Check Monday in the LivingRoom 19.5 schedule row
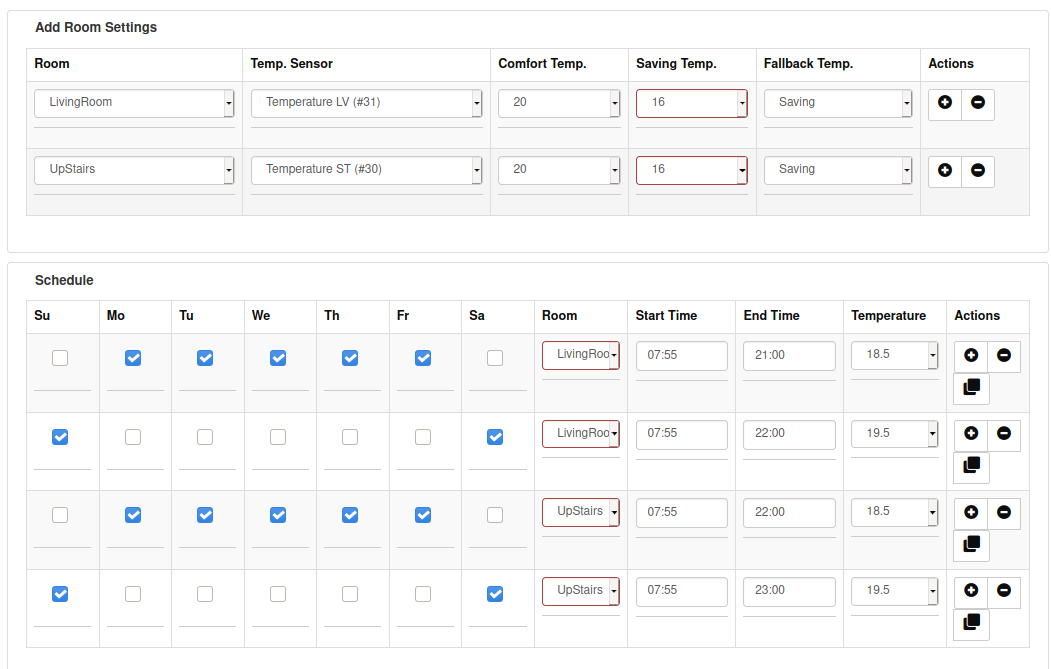Viewport: 1051px width, 669px height. [x=133, y=437]
